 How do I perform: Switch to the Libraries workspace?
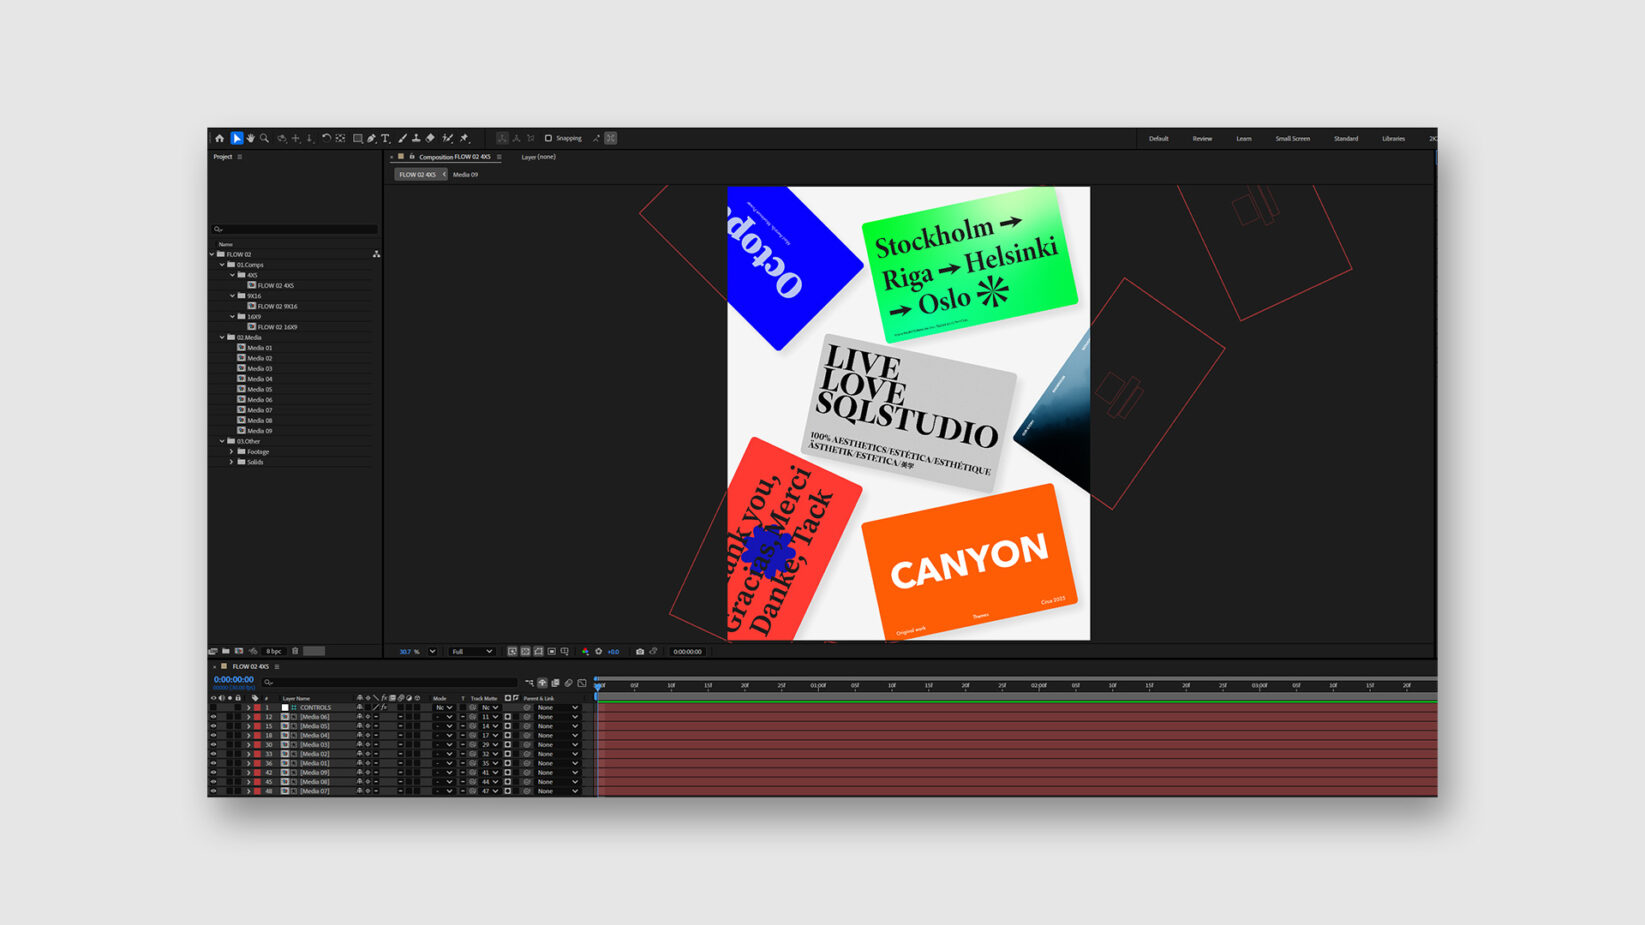pos(1393,138)
